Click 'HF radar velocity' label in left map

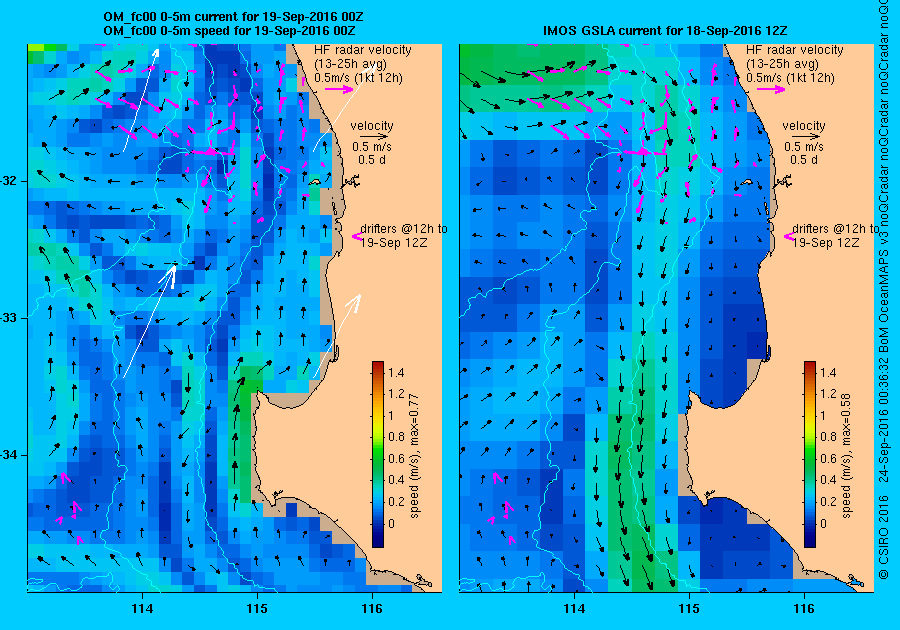[x=363, y=50]
